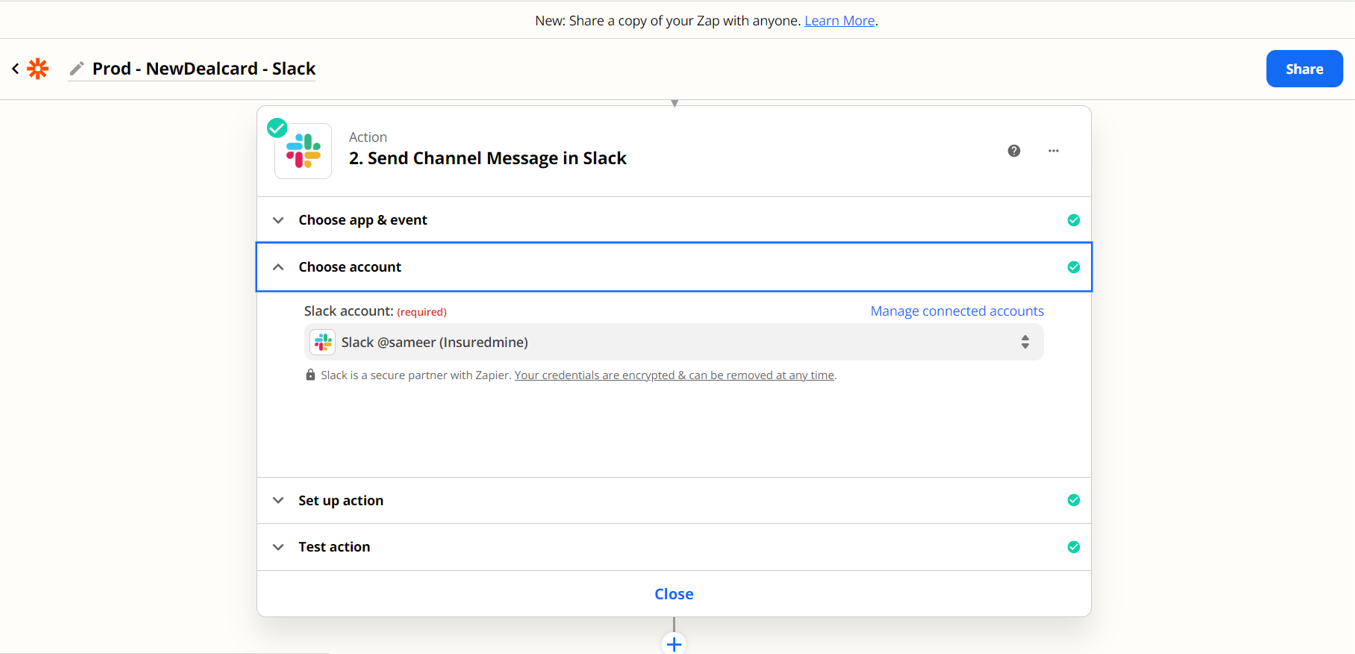Click the Slack icon in account field
This screenshot has height=654, width=1355.
click(x=323, y=343)
